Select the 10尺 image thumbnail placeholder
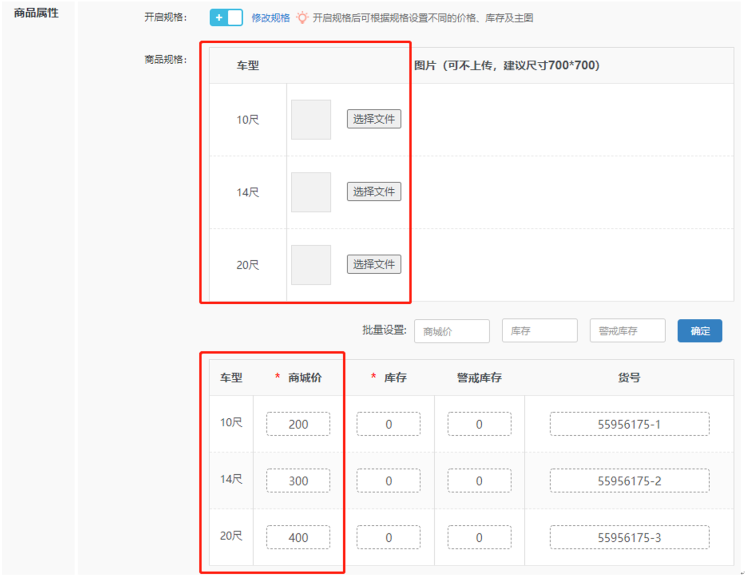 310,119
